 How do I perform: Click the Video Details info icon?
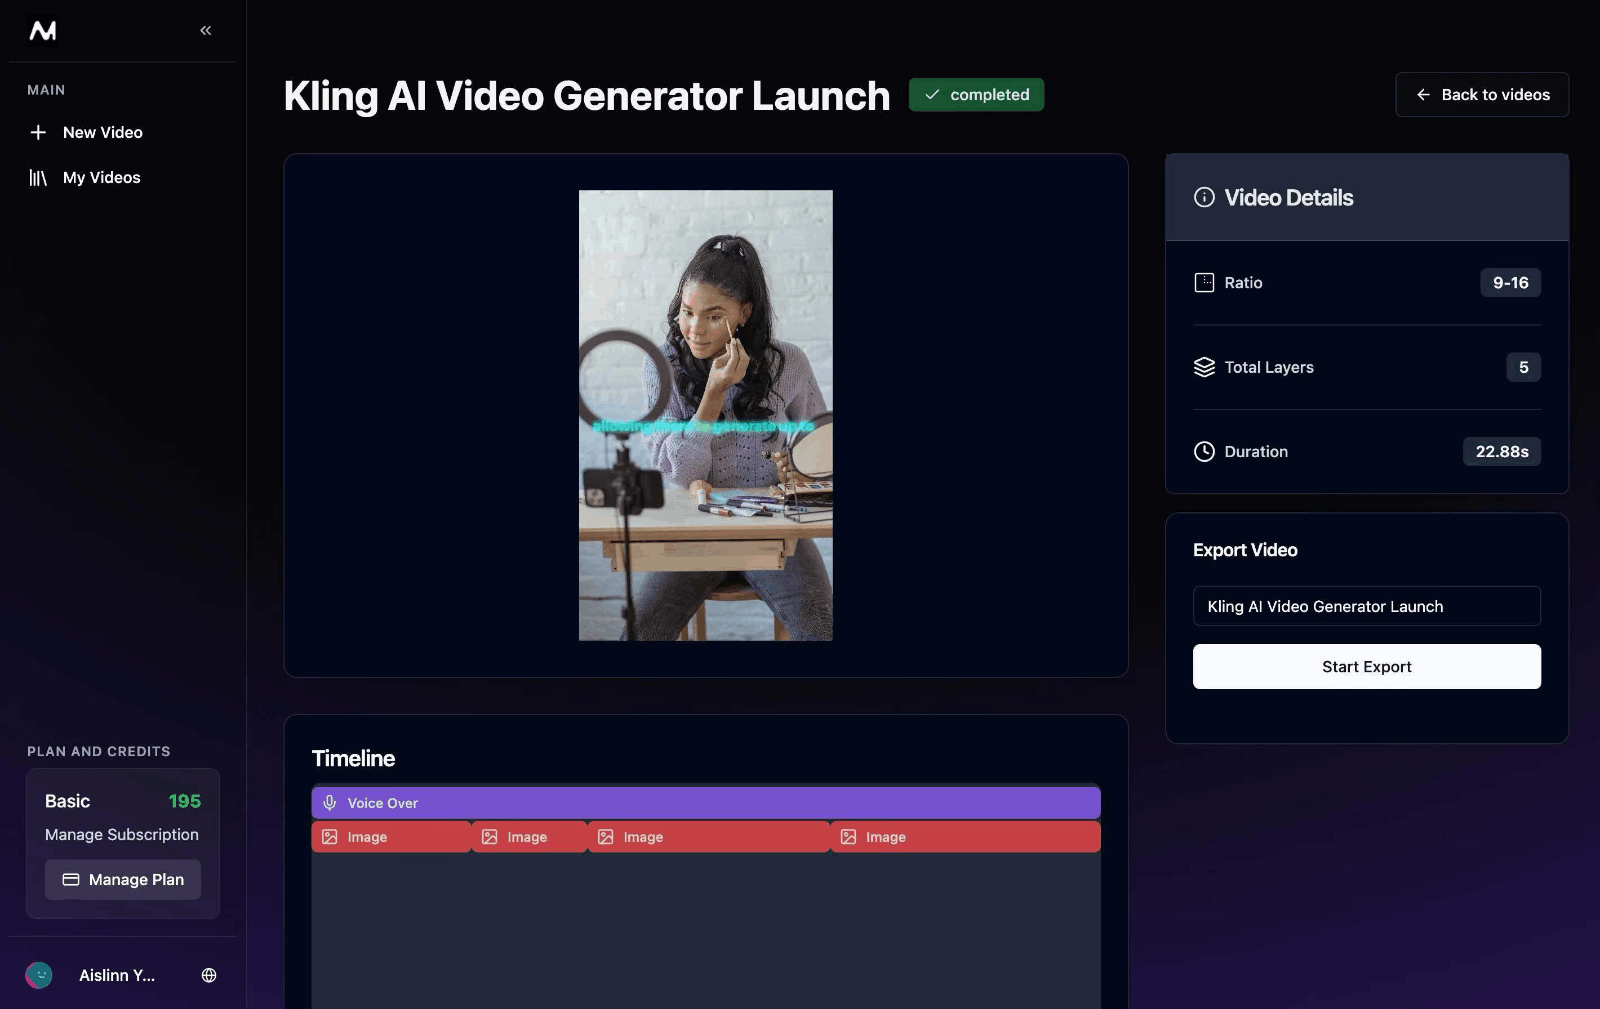[x=1204, y=198]
